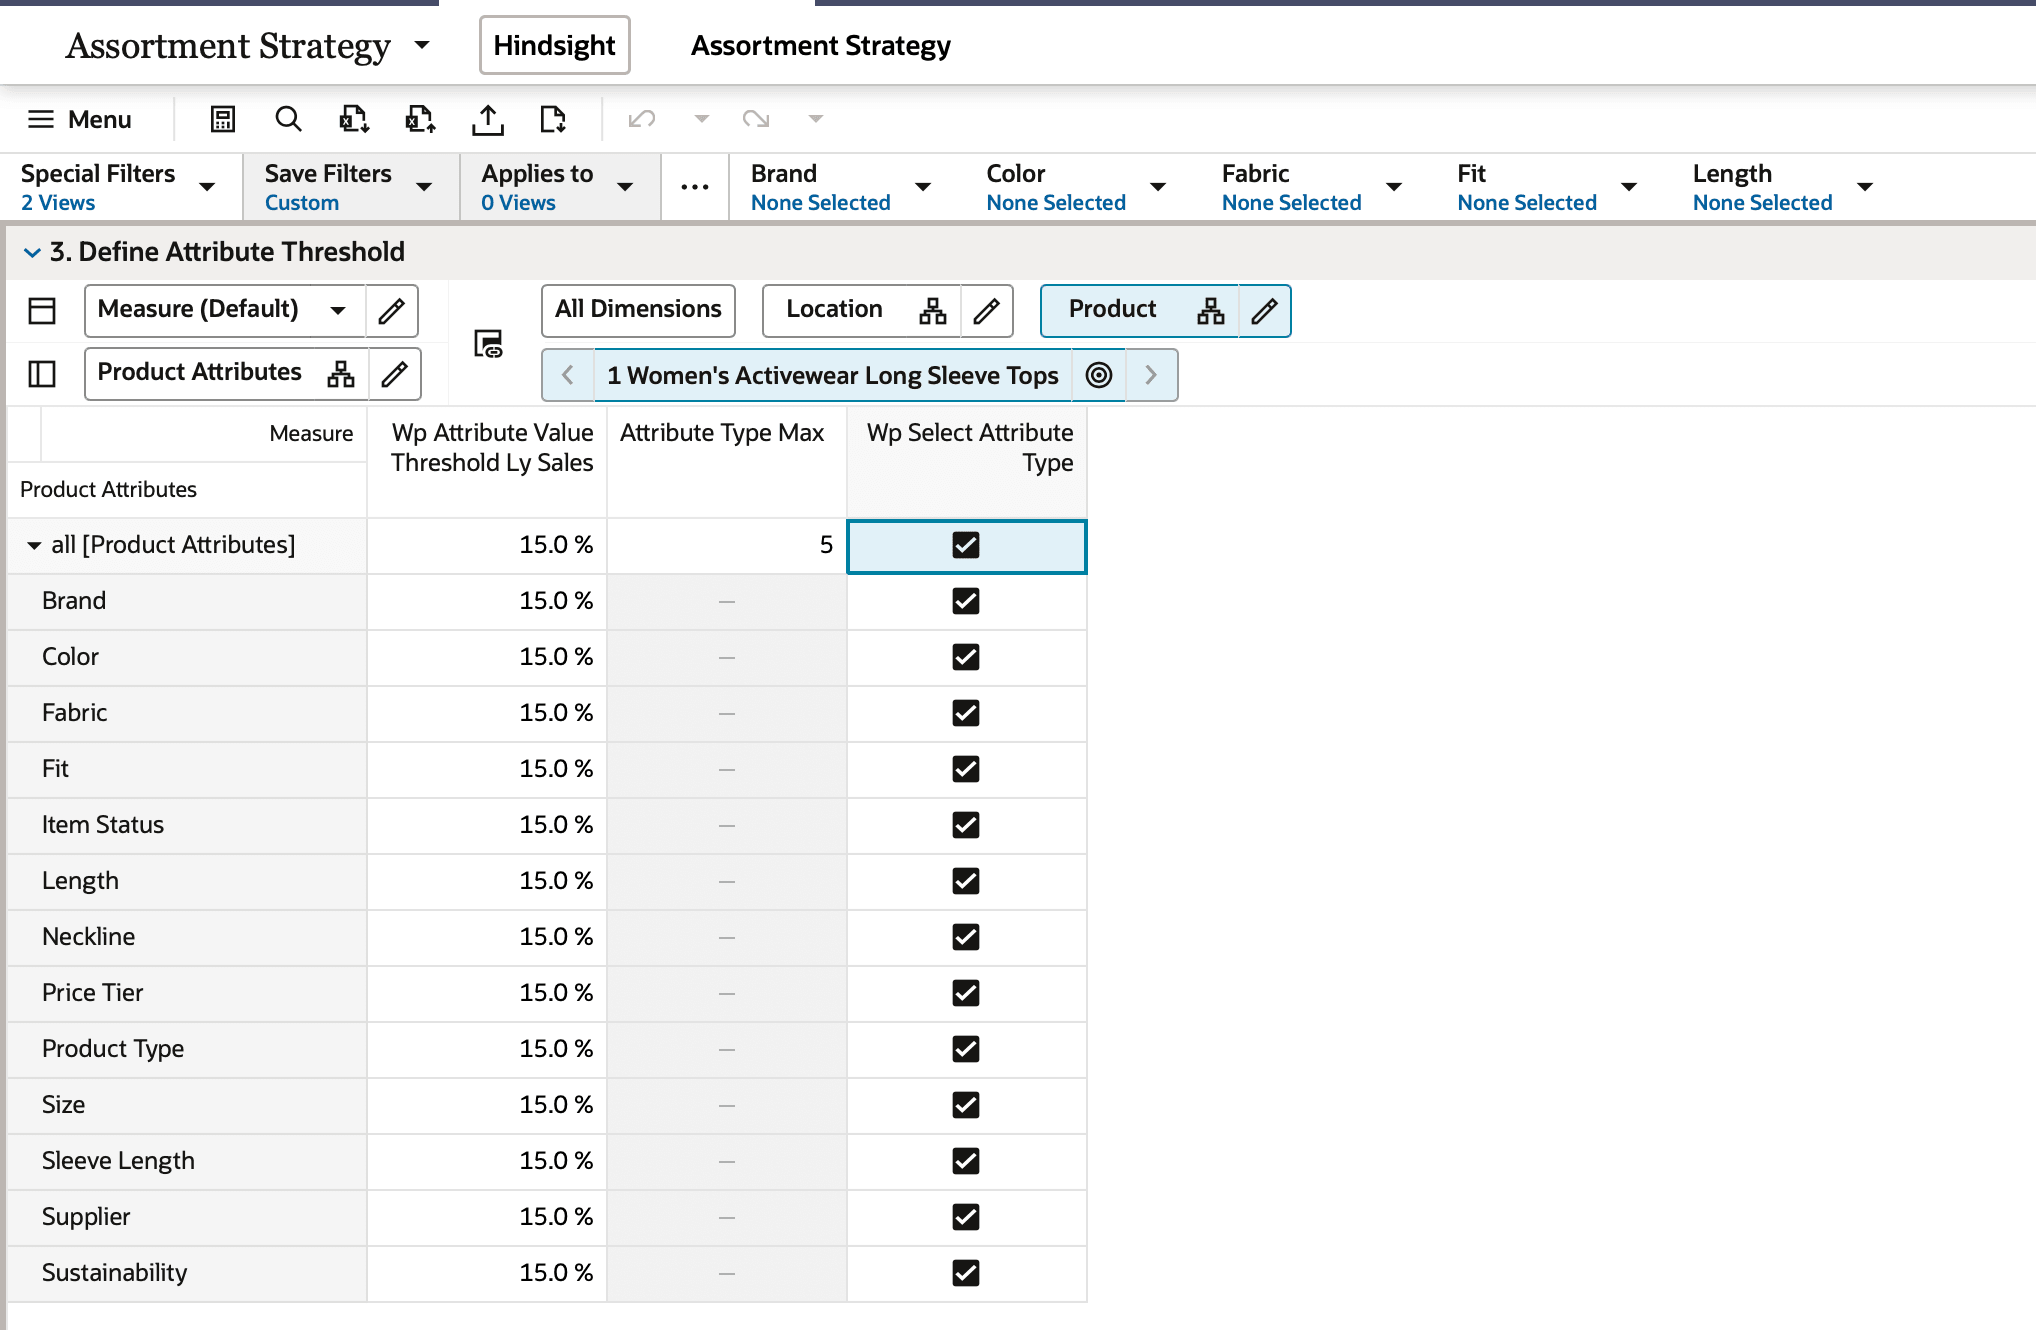The image size is (2036, 1330).
Task: Click the undo arrow icon
Action: coord(641,119)
